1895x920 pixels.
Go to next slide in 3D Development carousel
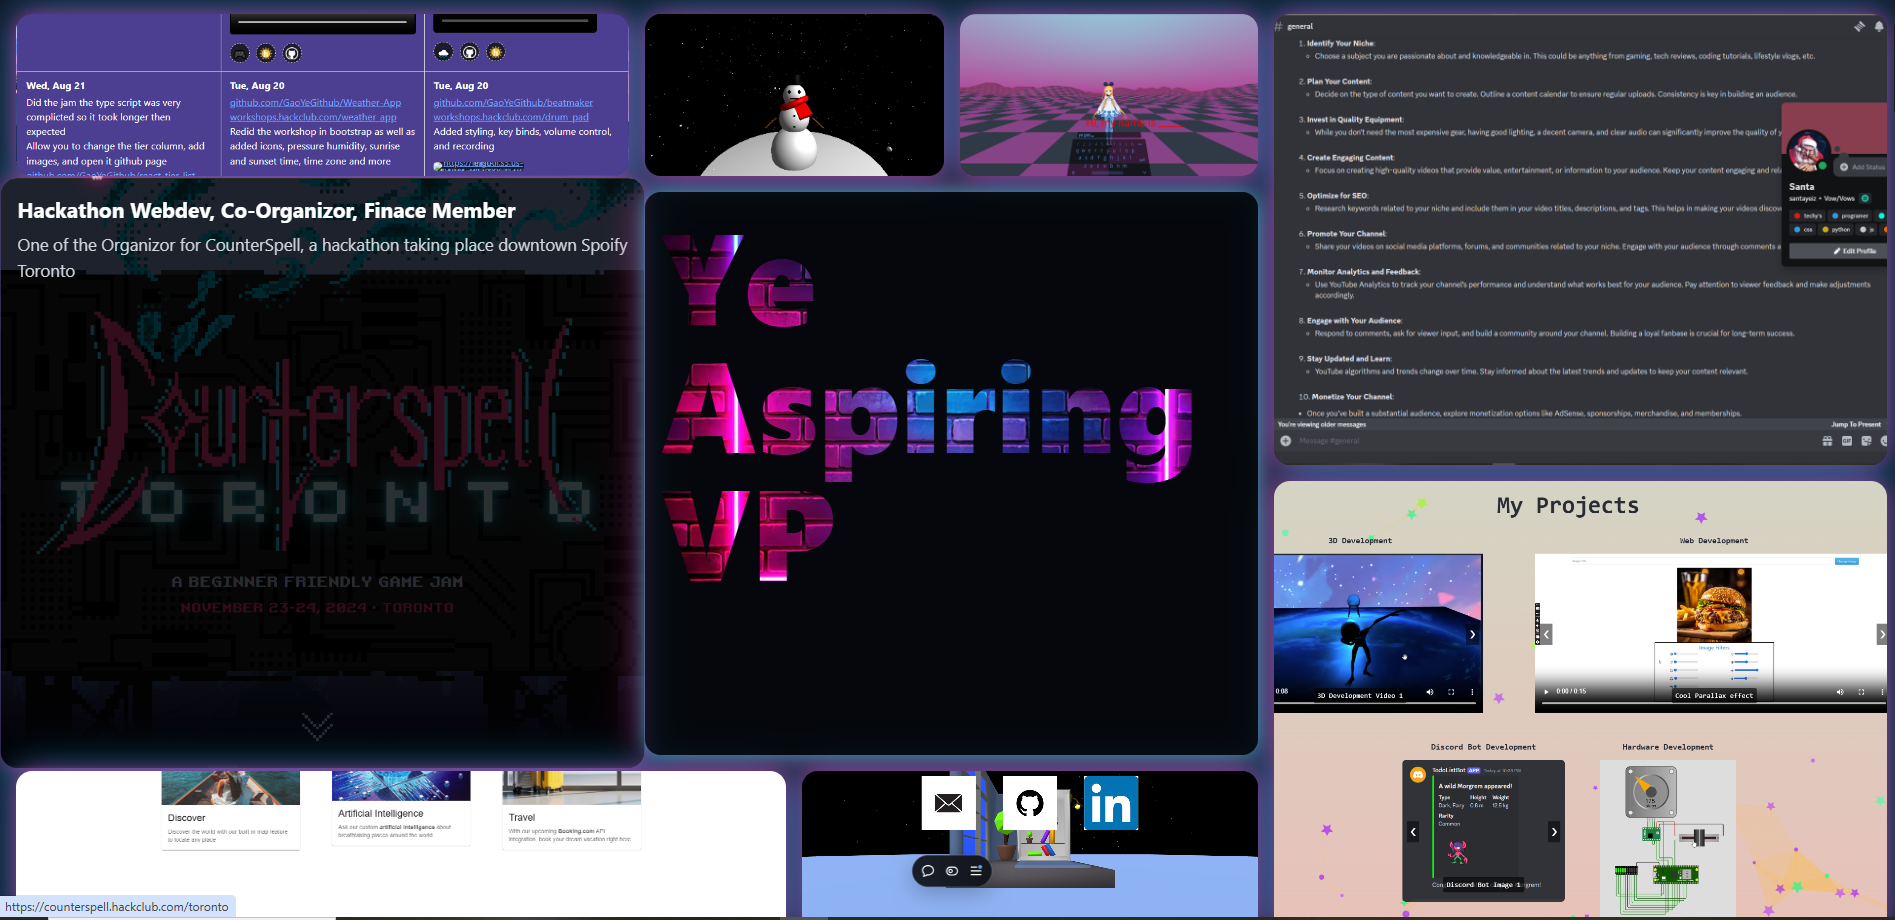point(1472,635)
